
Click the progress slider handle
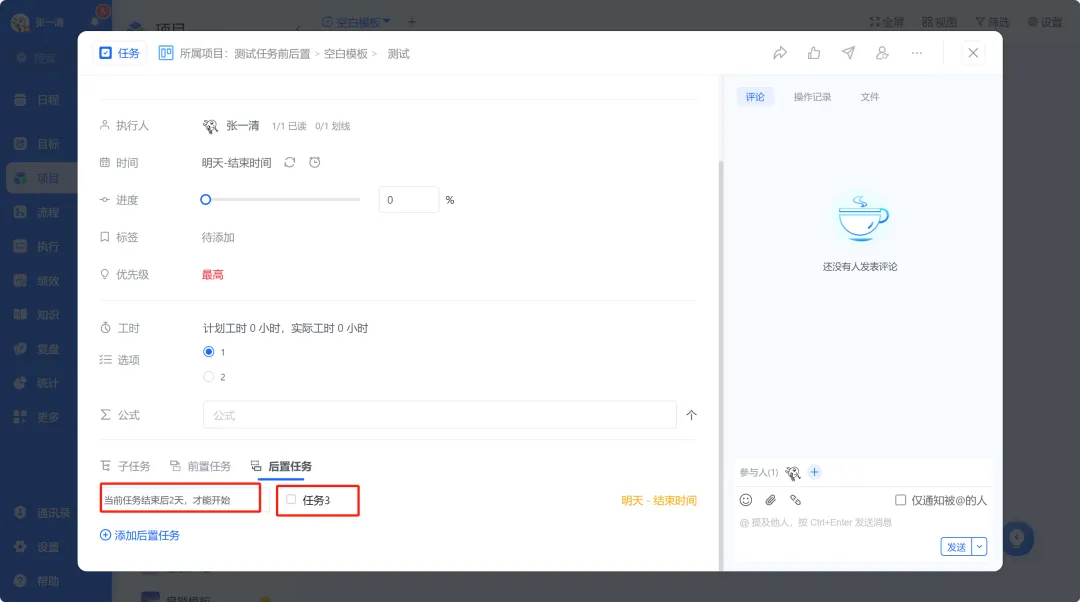[x=205, y=200]
